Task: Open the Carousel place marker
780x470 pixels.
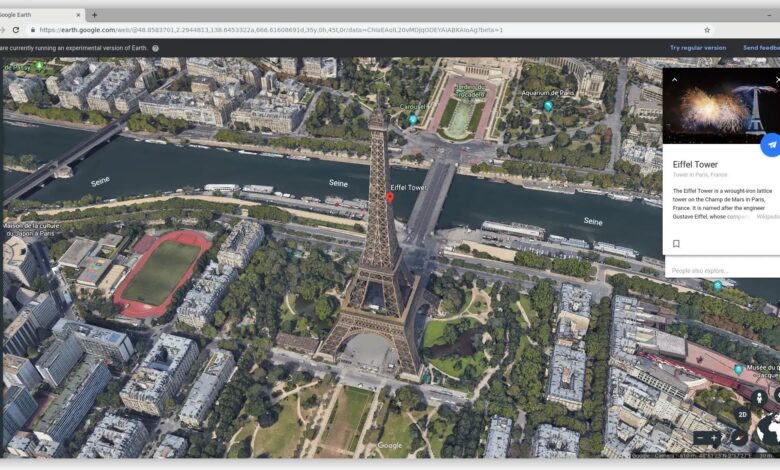Action: (413, 119)
